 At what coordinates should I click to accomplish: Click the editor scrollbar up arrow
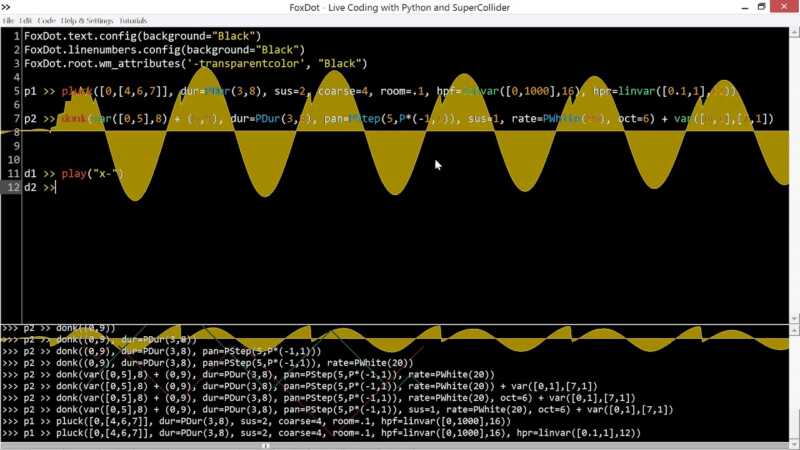[x=794, y=32]
